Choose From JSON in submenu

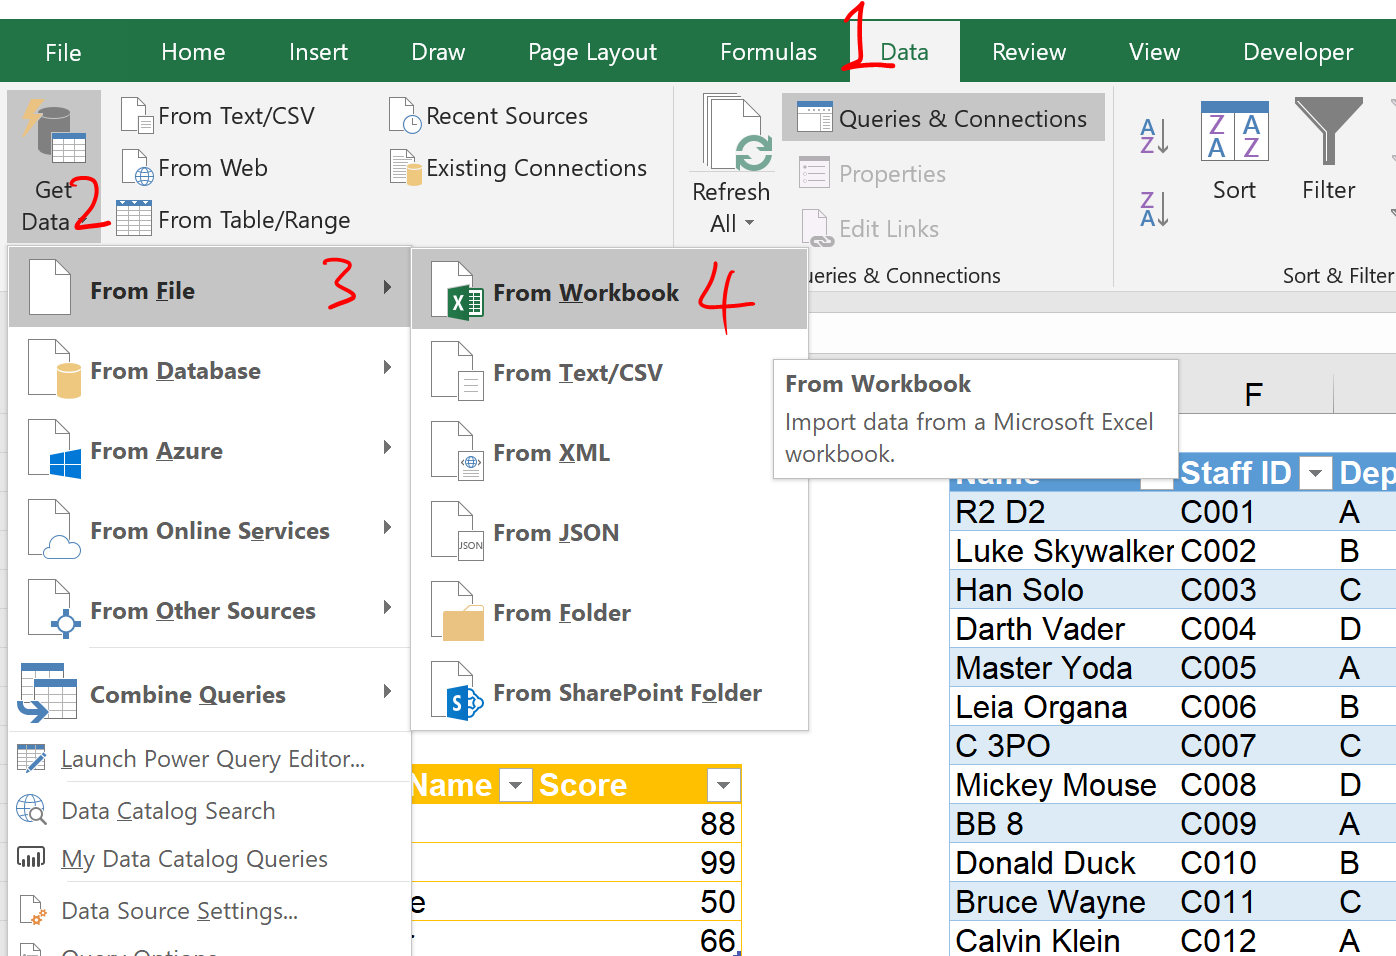coord(556,533)
